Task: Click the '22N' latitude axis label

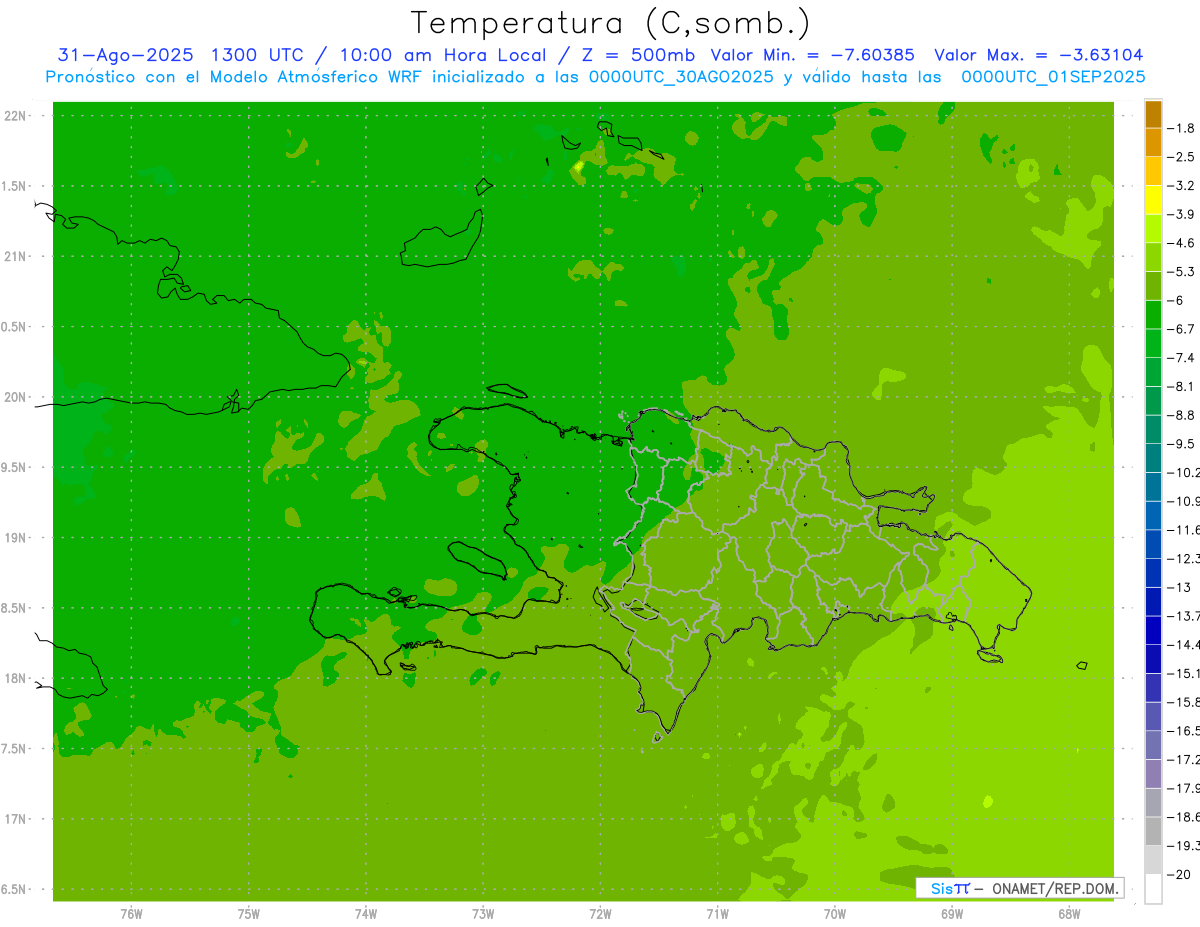Action: tap(16, 116)
